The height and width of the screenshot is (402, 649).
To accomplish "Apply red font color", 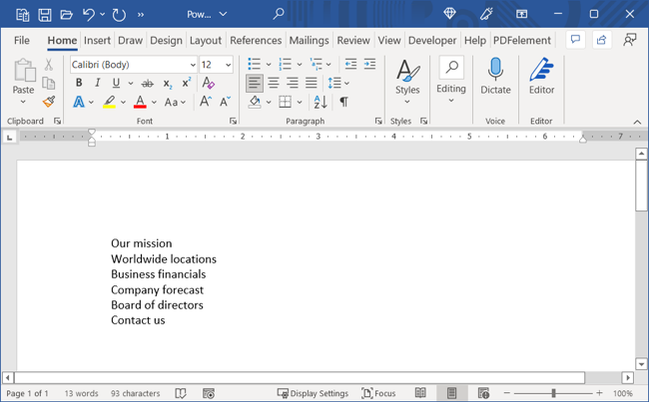I will (140, 102).
